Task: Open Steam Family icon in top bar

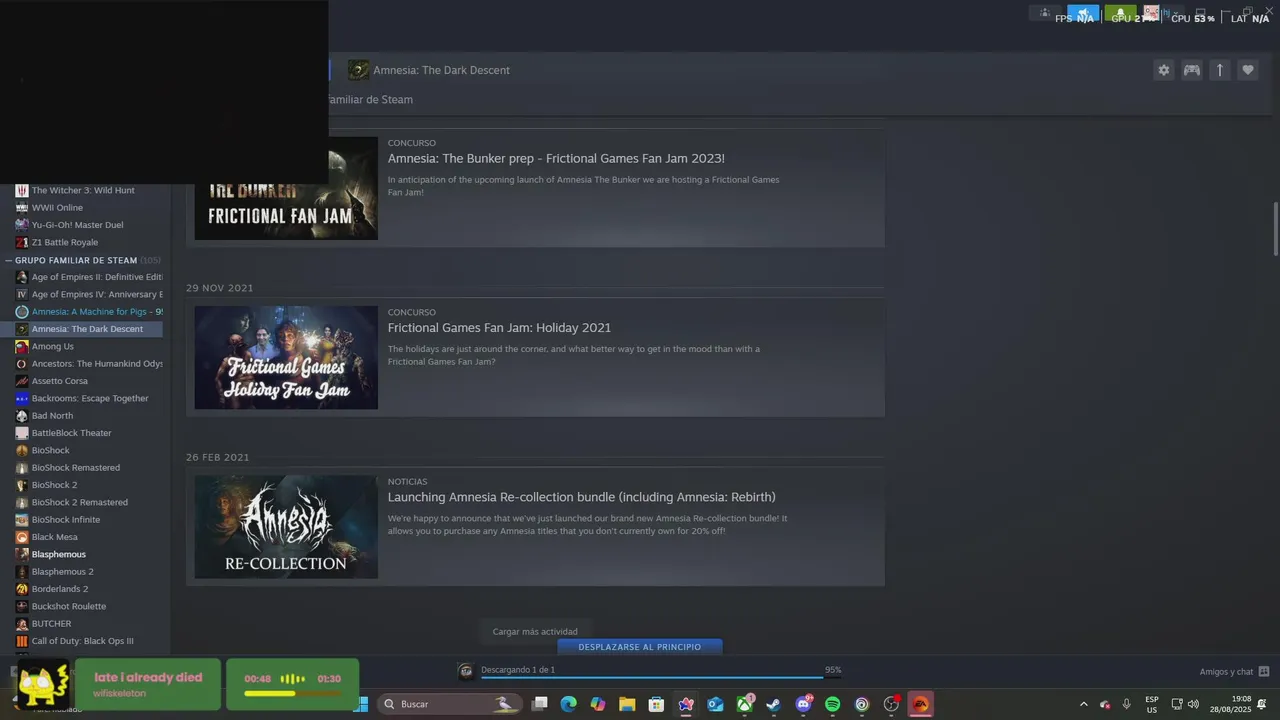Action: pos(1045,13)
